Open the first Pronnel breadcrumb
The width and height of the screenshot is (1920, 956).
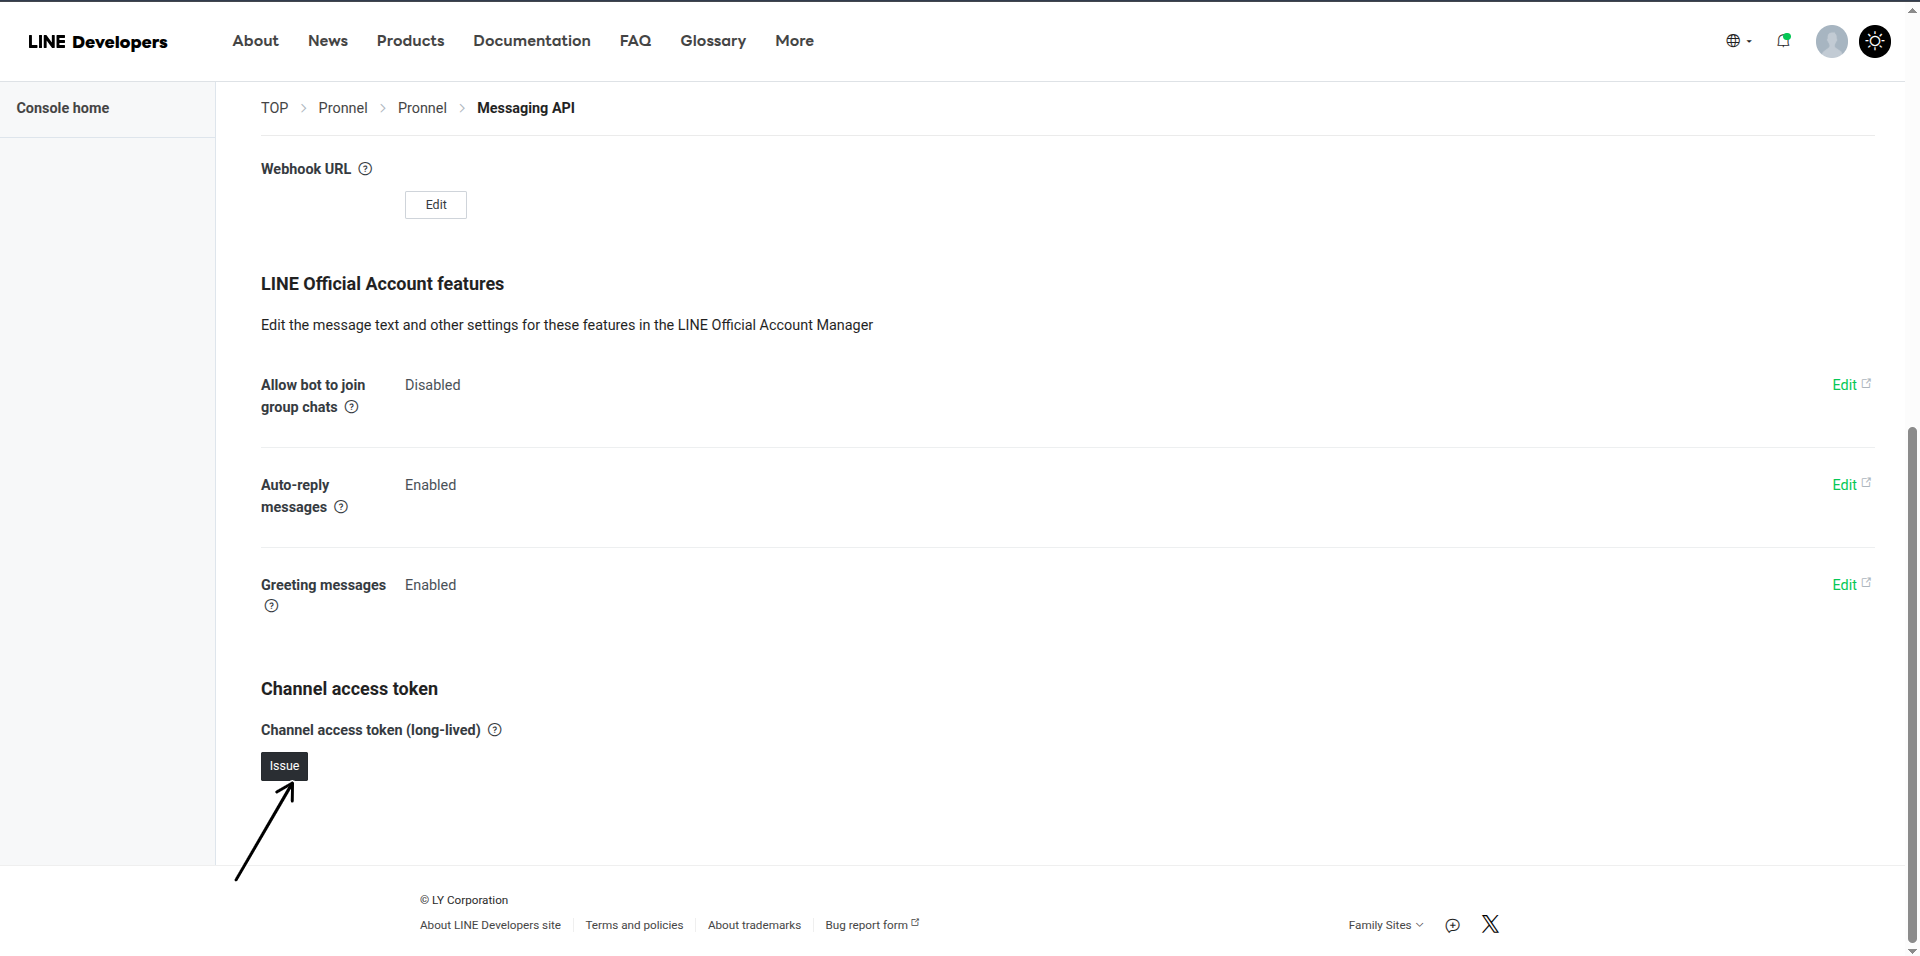point(343,108)
